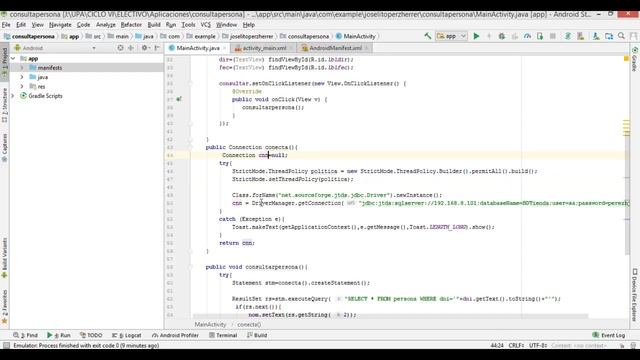Open the Navigate menu
Screen dimensions: 640x360
(60, 25)
